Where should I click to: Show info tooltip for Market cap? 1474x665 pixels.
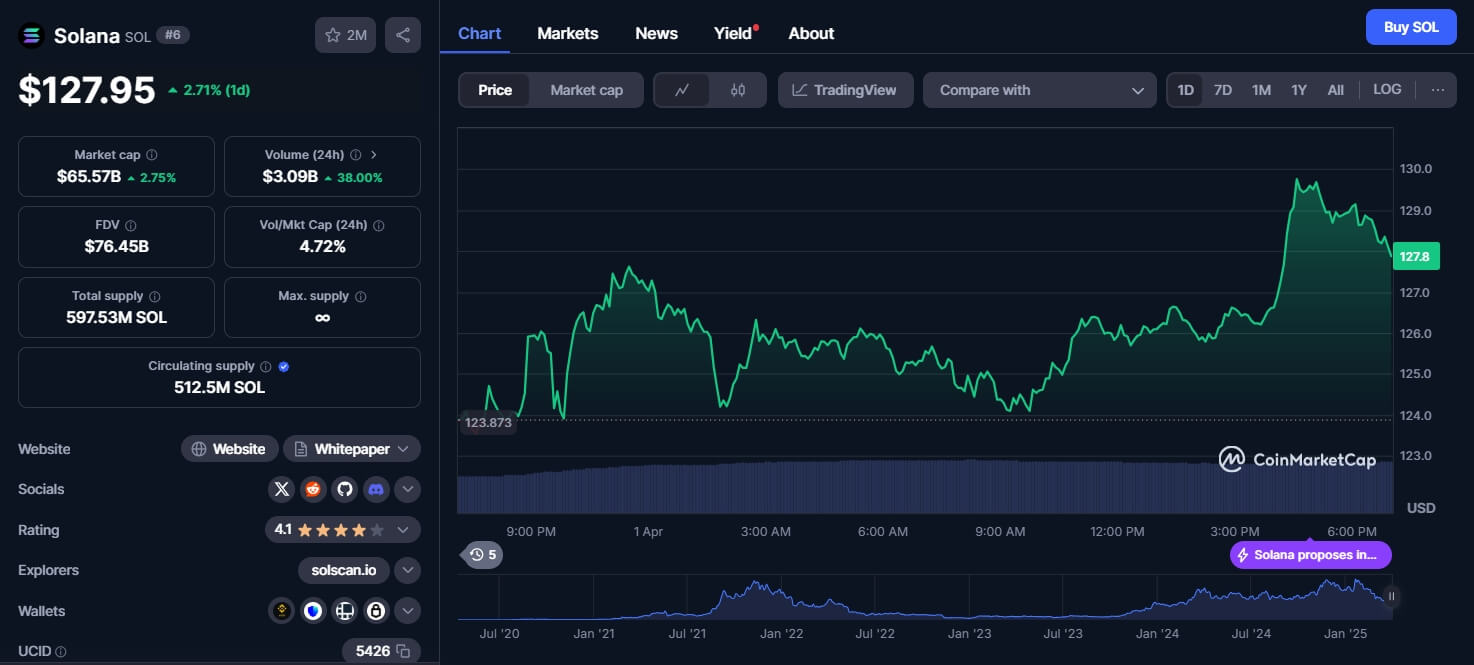pyautogui.click(x=152, y=155)
